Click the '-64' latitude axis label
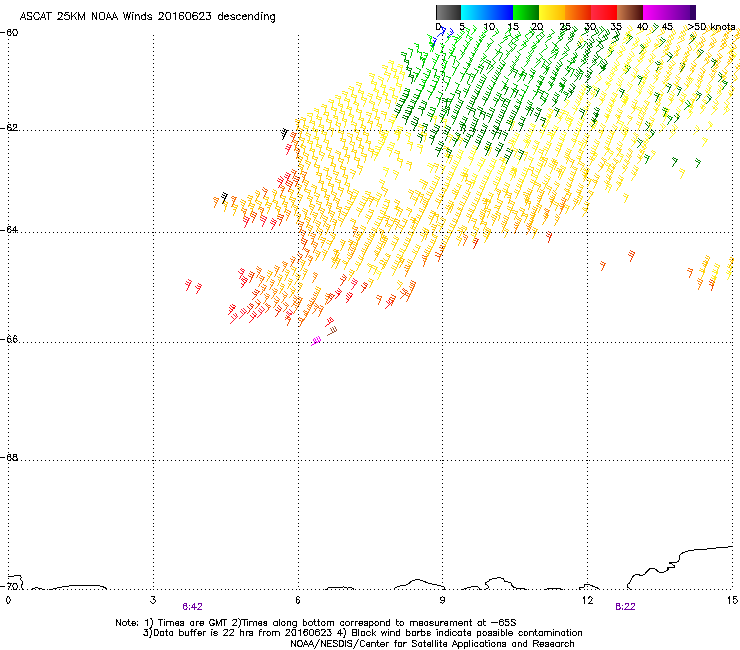Viewport: 740px width, 650px height. pyautogui.click(x=9, y=230)
